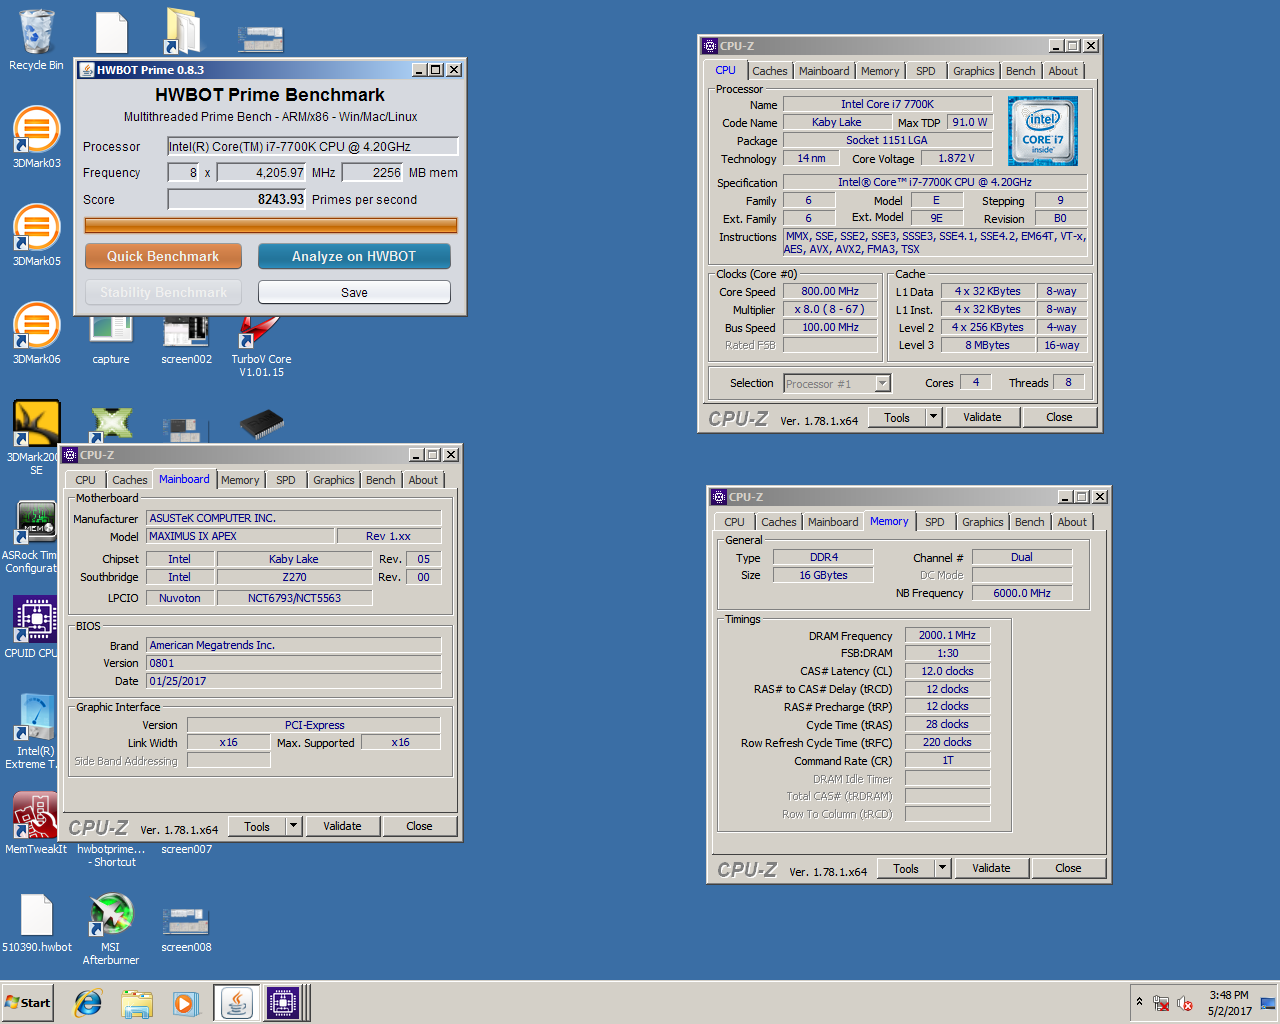Image resolution: width=1280 pixels, height=1024 pixels.
Task: Click the volume speaker tray icon
Action: click(1185, 1003)
